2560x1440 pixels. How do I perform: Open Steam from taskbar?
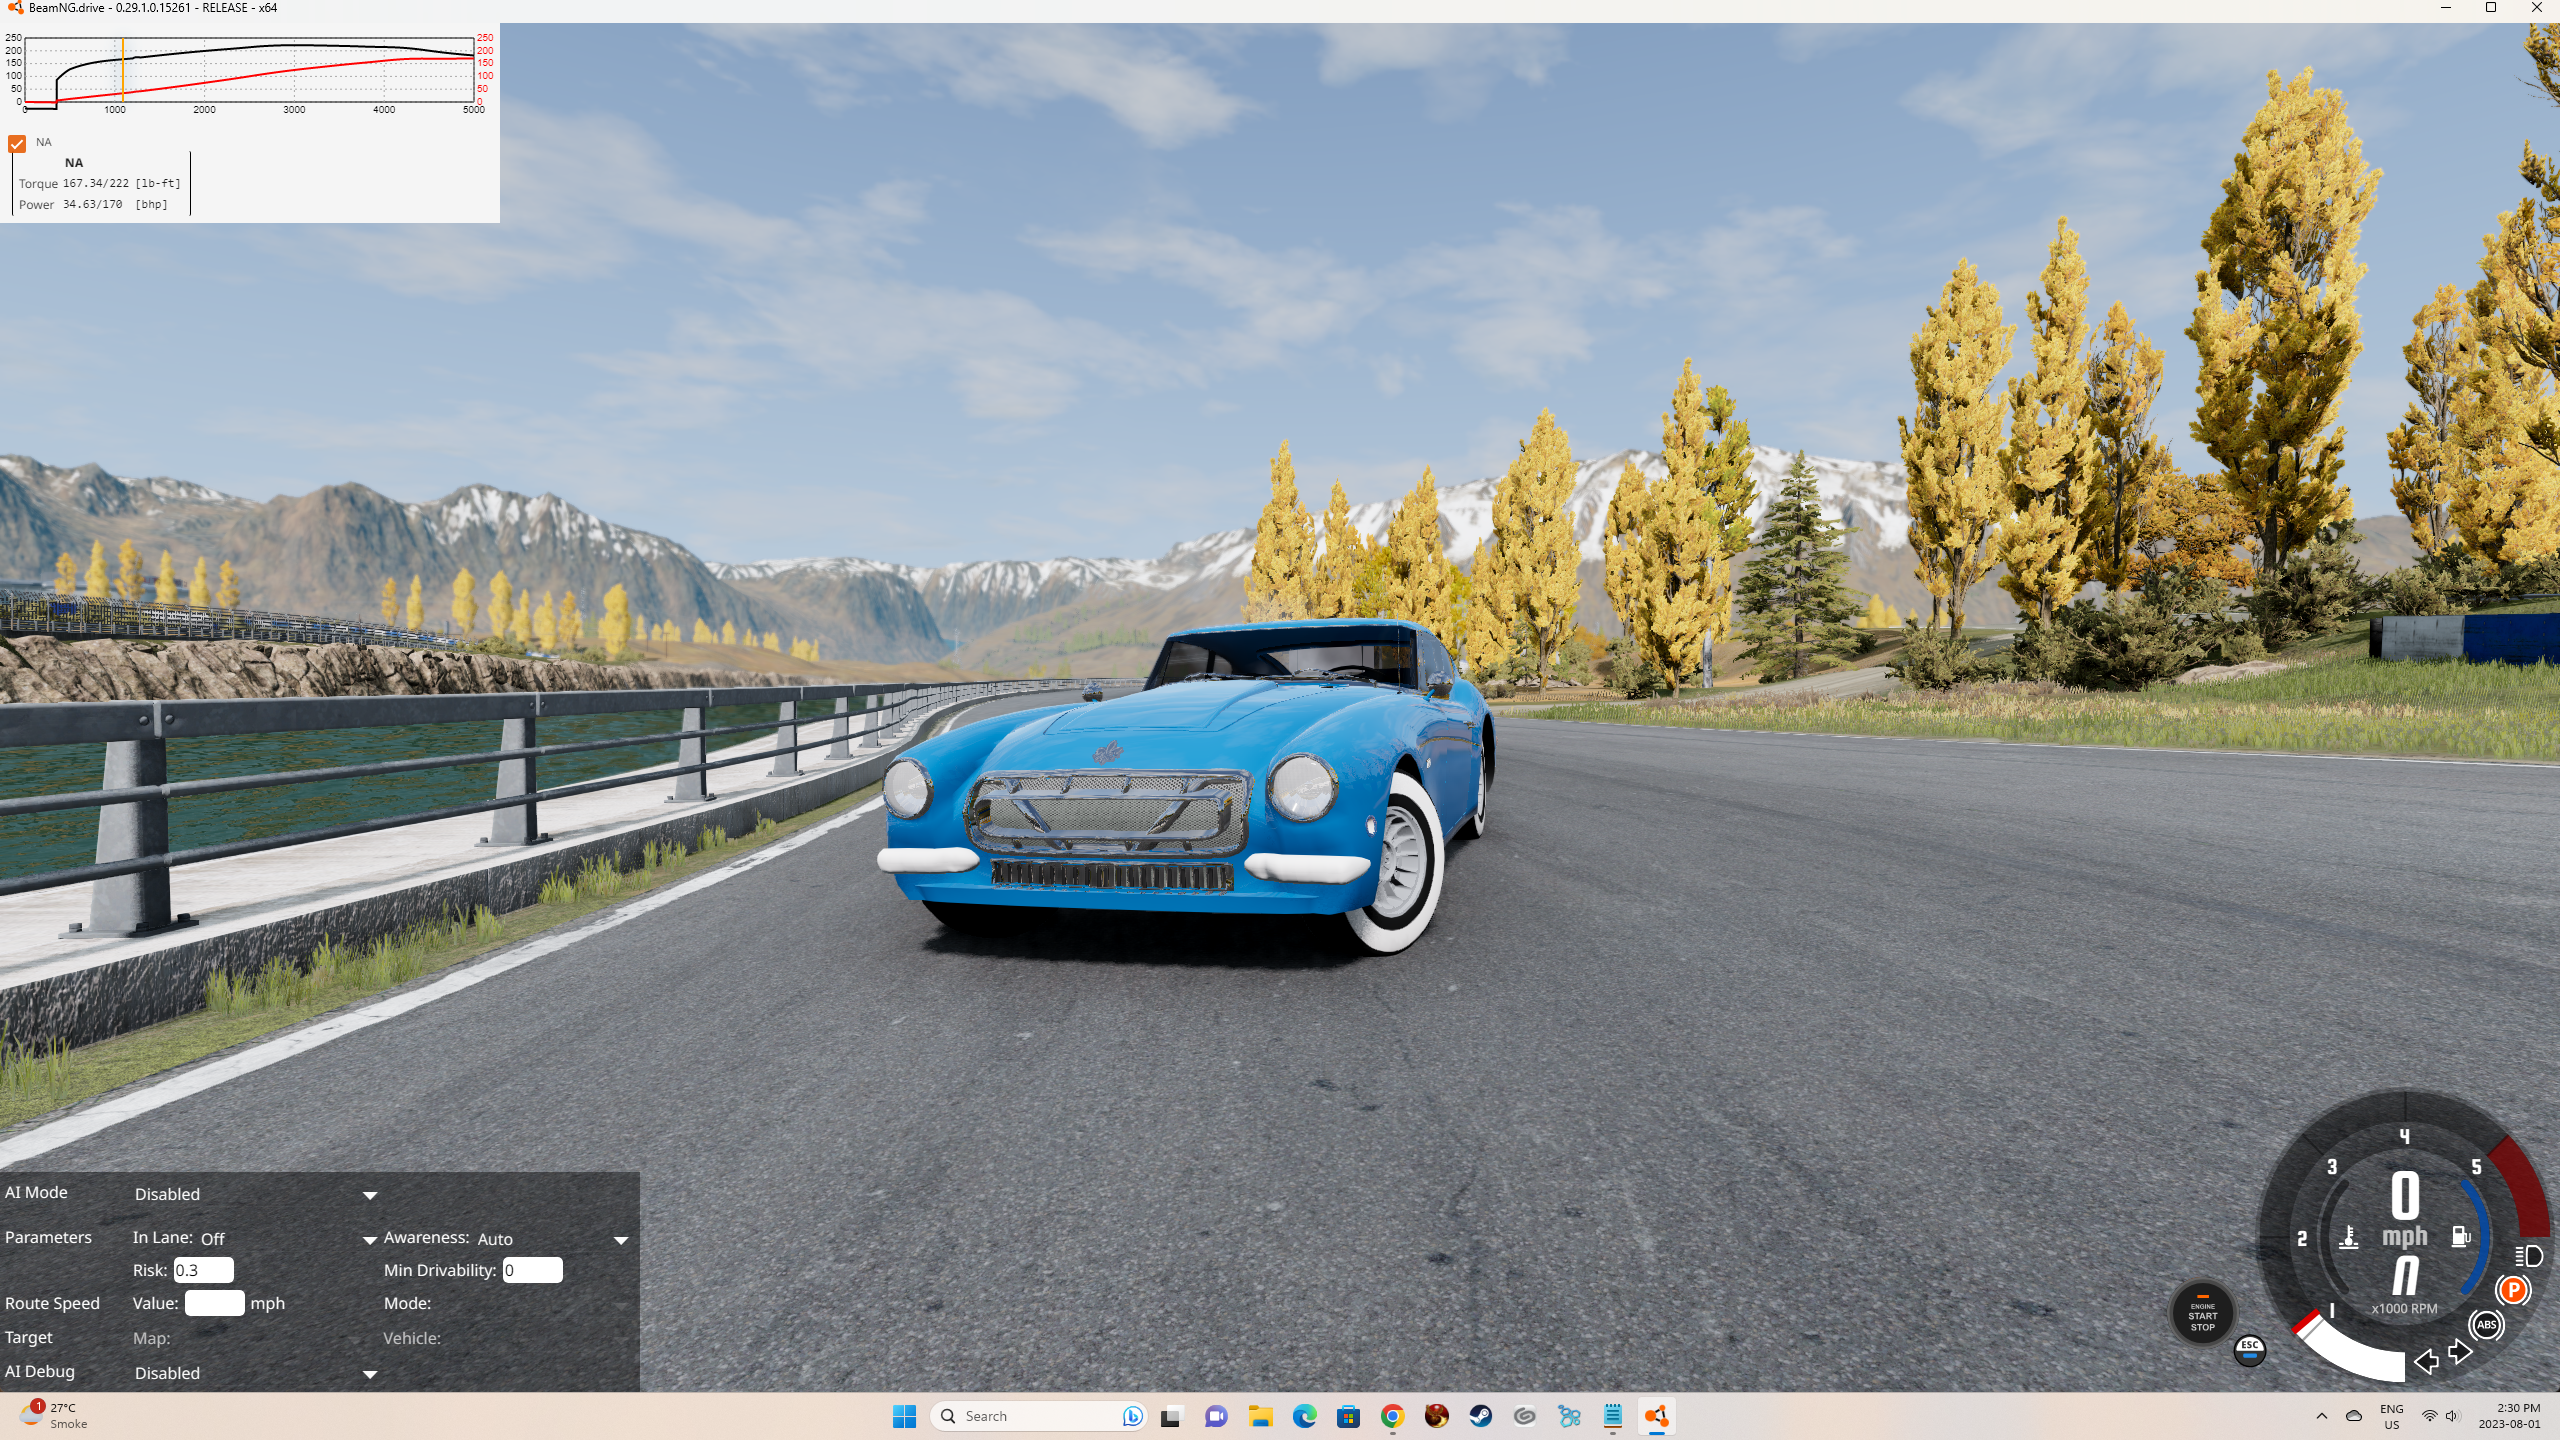click(x=1480, y=1416)
